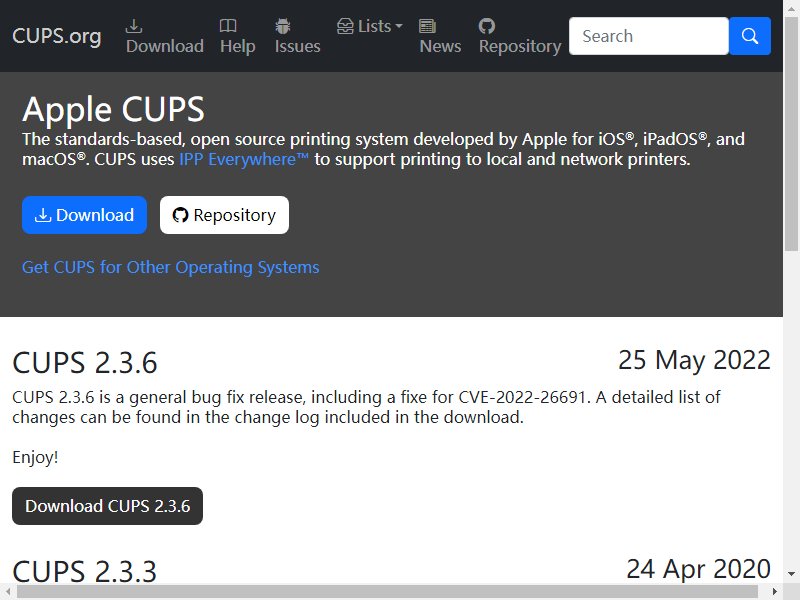
Task: Open the Issues nav item
Action: click(297, 36)
